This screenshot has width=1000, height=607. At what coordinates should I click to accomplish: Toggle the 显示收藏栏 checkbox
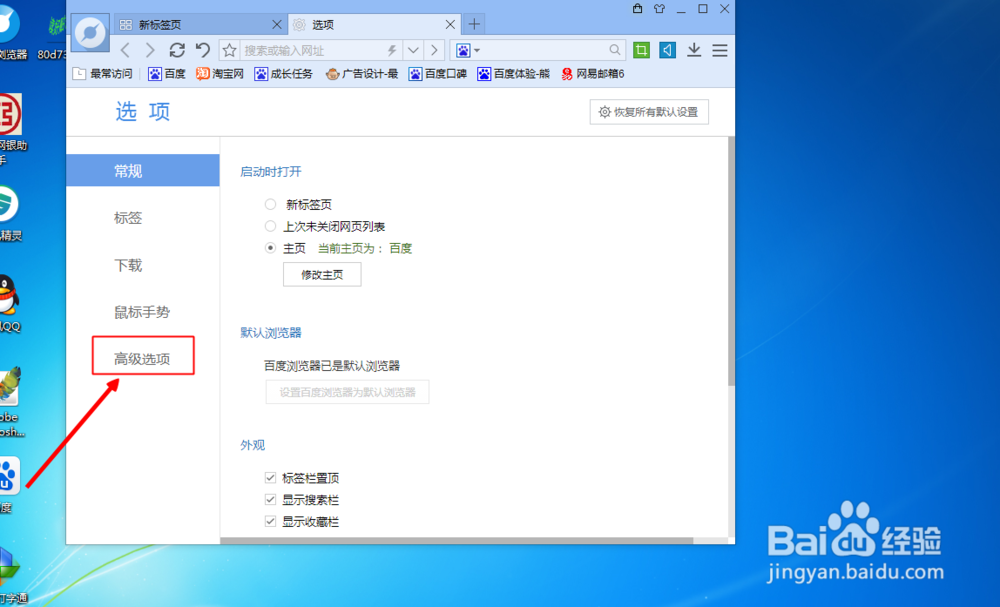tap(270, 521)
